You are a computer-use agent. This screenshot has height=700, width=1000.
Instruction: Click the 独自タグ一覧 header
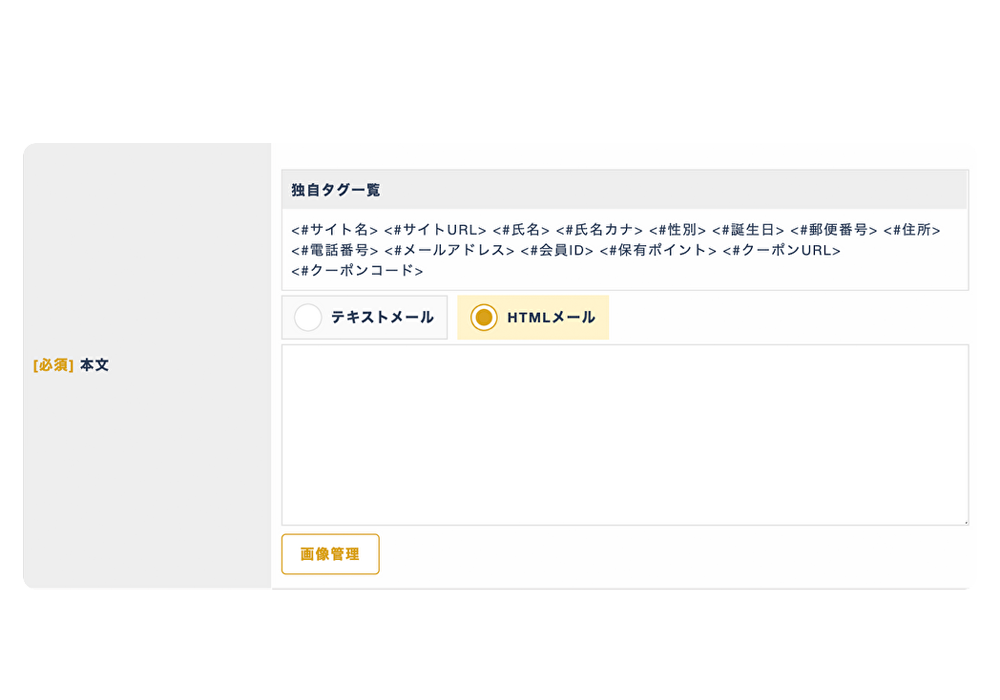coord(336,190)
